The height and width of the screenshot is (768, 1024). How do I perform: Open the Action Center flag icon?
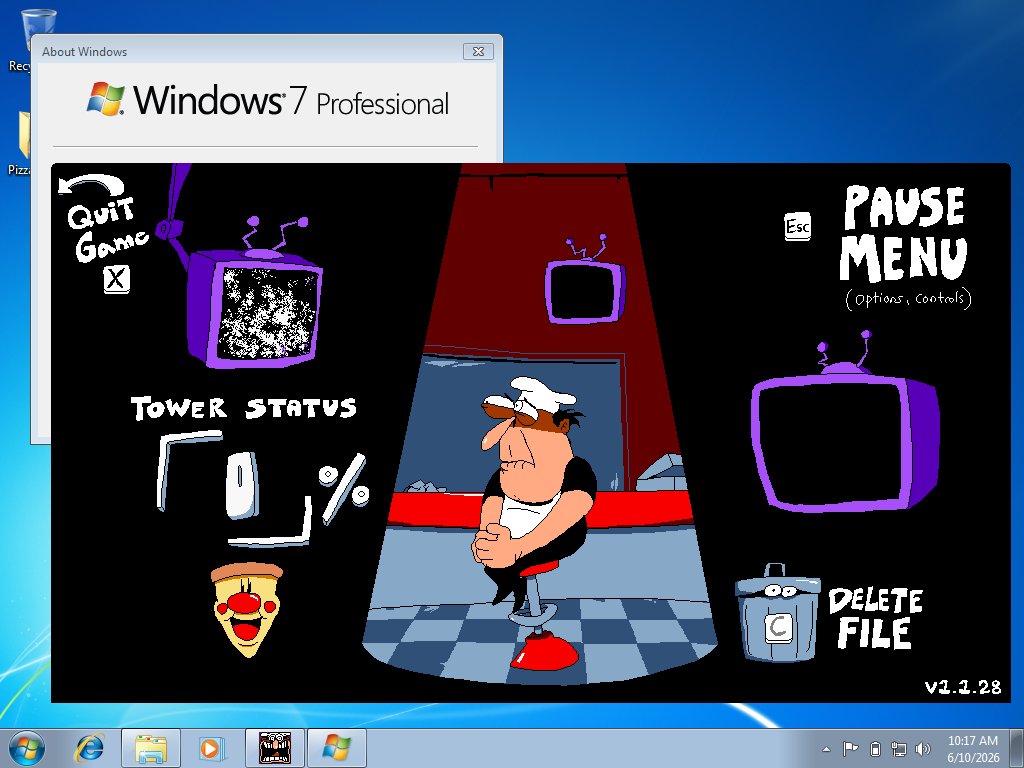(850, 748)
